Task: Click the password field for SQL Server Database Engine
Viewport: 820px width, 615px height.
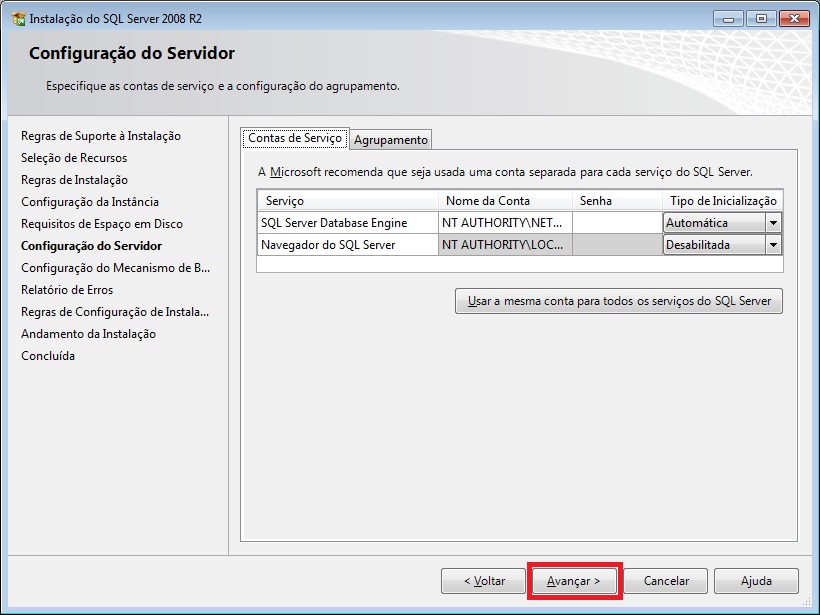Action: click(x=617, y=223)
